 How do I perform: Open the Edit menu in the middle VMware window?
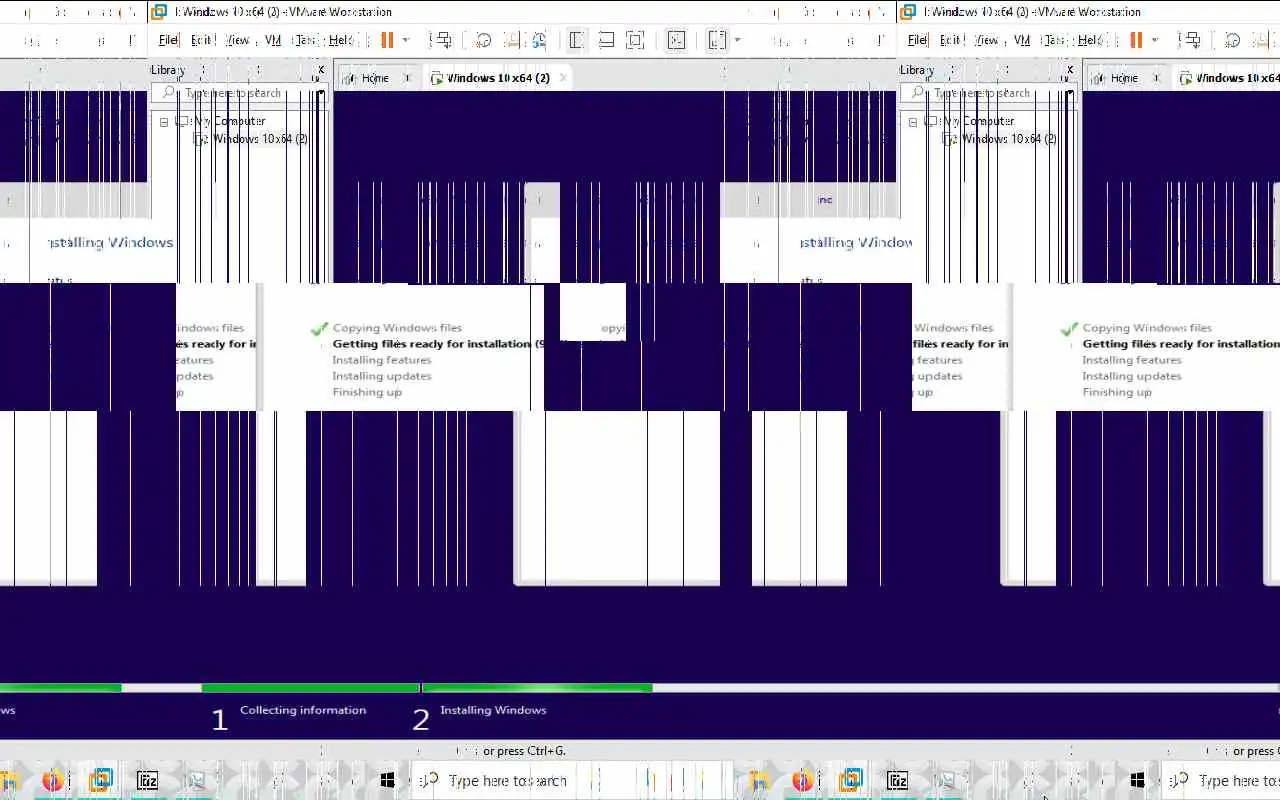pos(202,40)
